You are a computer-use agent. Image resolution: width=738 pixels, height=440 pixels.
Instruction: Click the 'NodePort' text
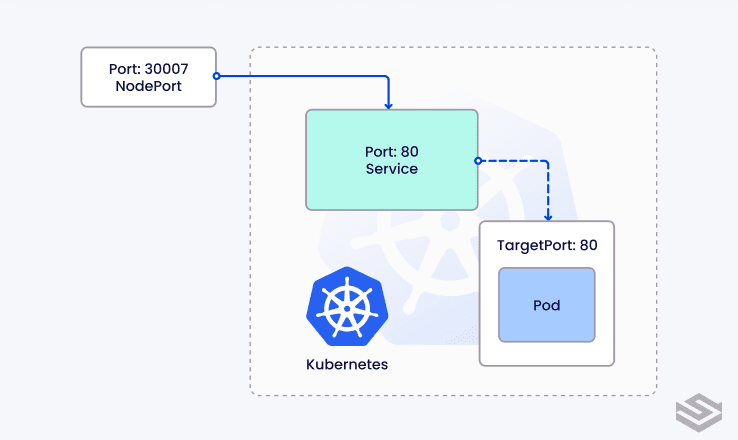coord(148,86)
